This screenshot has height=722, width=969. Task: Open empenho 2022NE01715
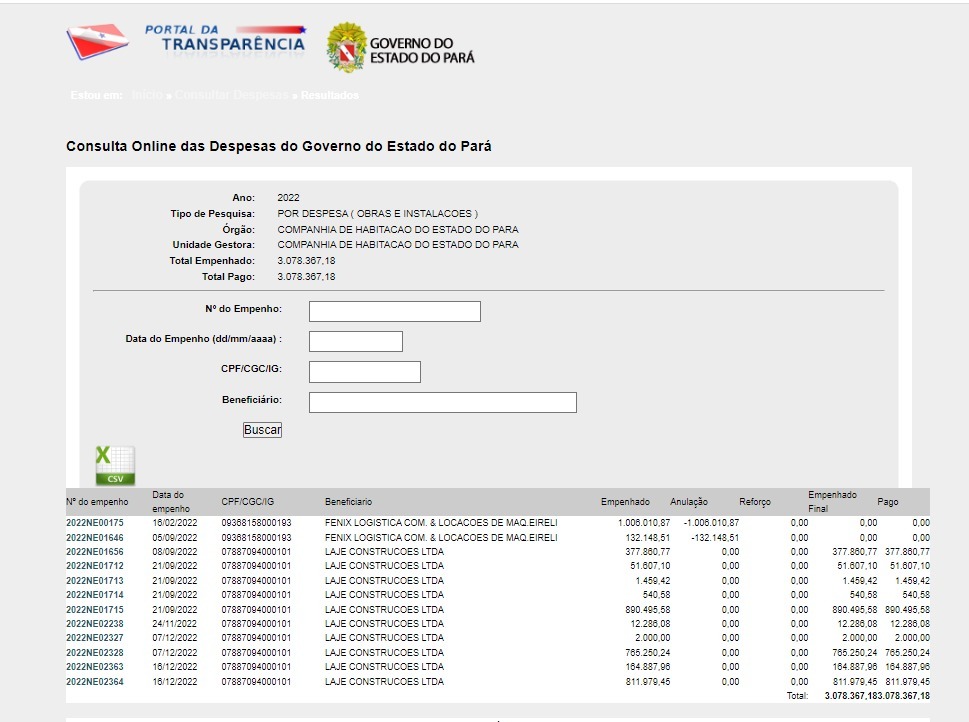tap(95, 609)
